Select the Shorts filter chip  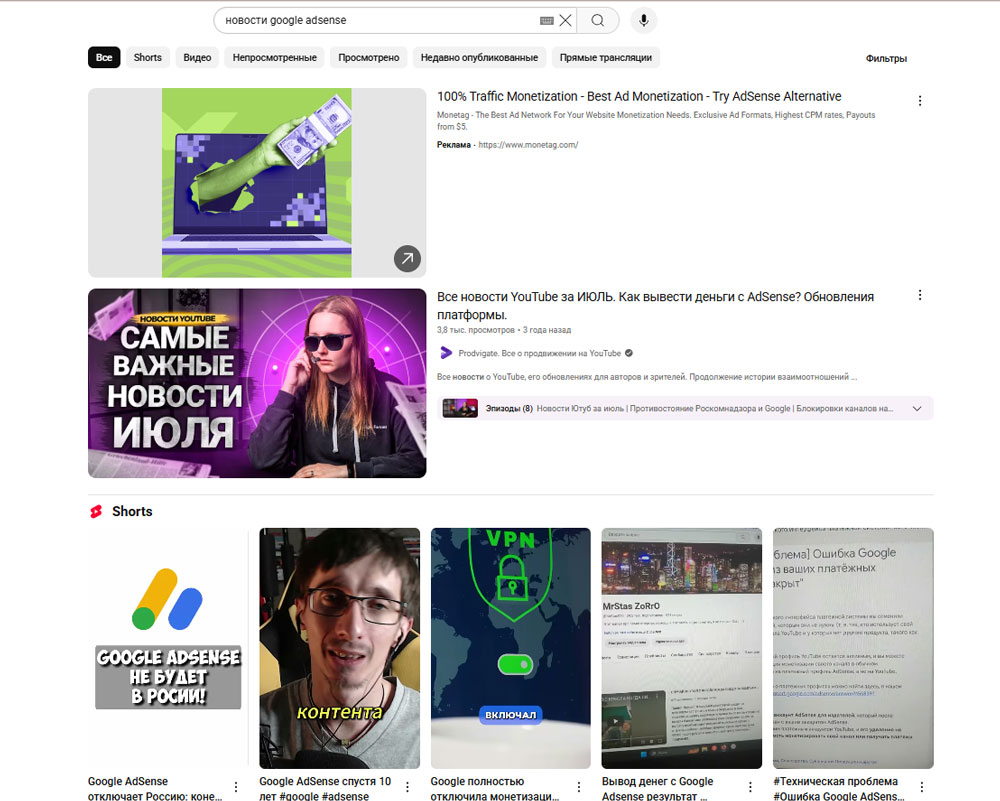tap(147, 57)
